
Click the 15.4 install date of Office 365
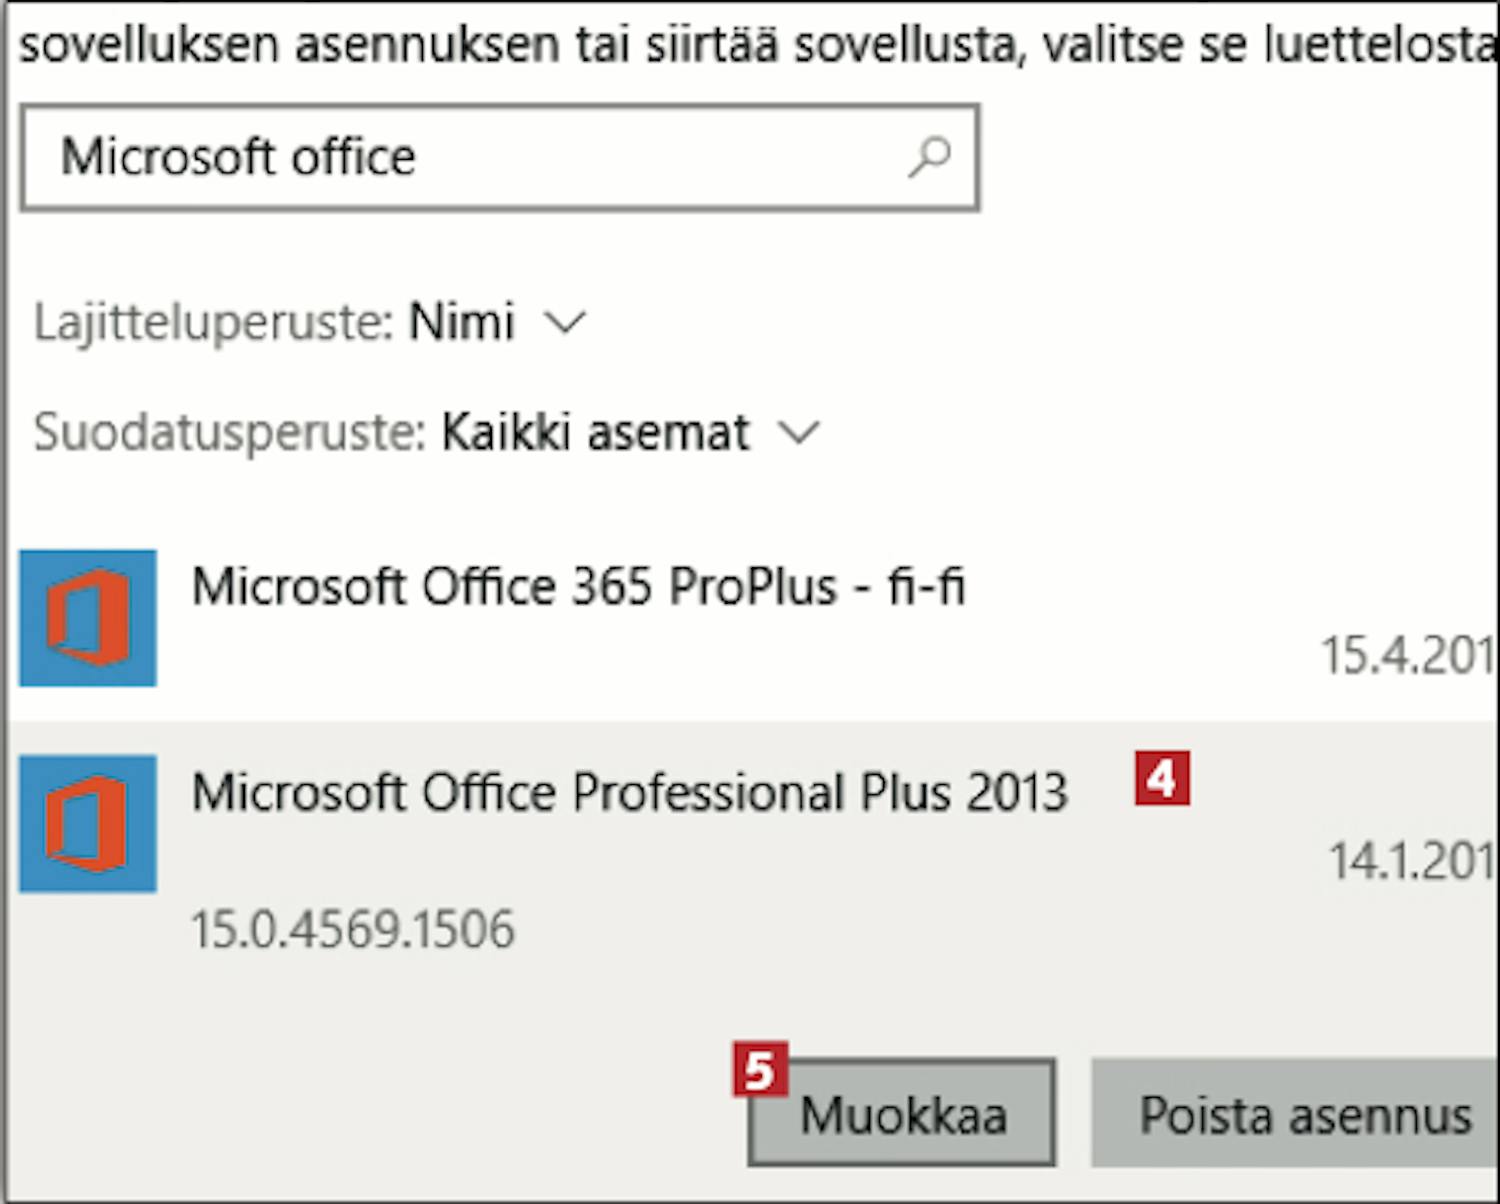coord(1410,656)
